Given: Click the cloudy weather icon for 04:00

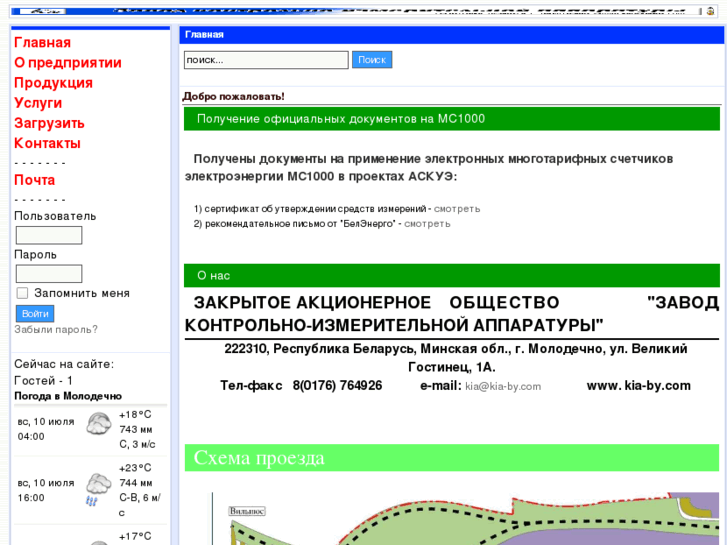Looking at the screenshot, I should pyautogui.click(x=99, y=424).
